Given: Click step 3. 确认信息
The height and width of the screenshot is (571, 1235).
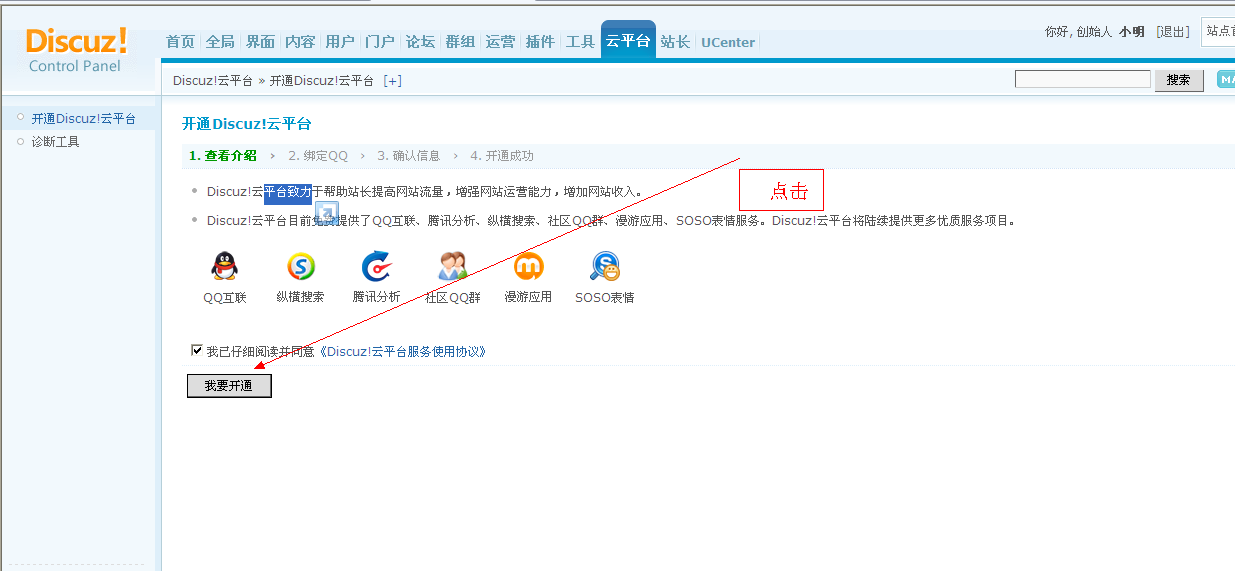Looking at the screenshot, I should 408,156.
